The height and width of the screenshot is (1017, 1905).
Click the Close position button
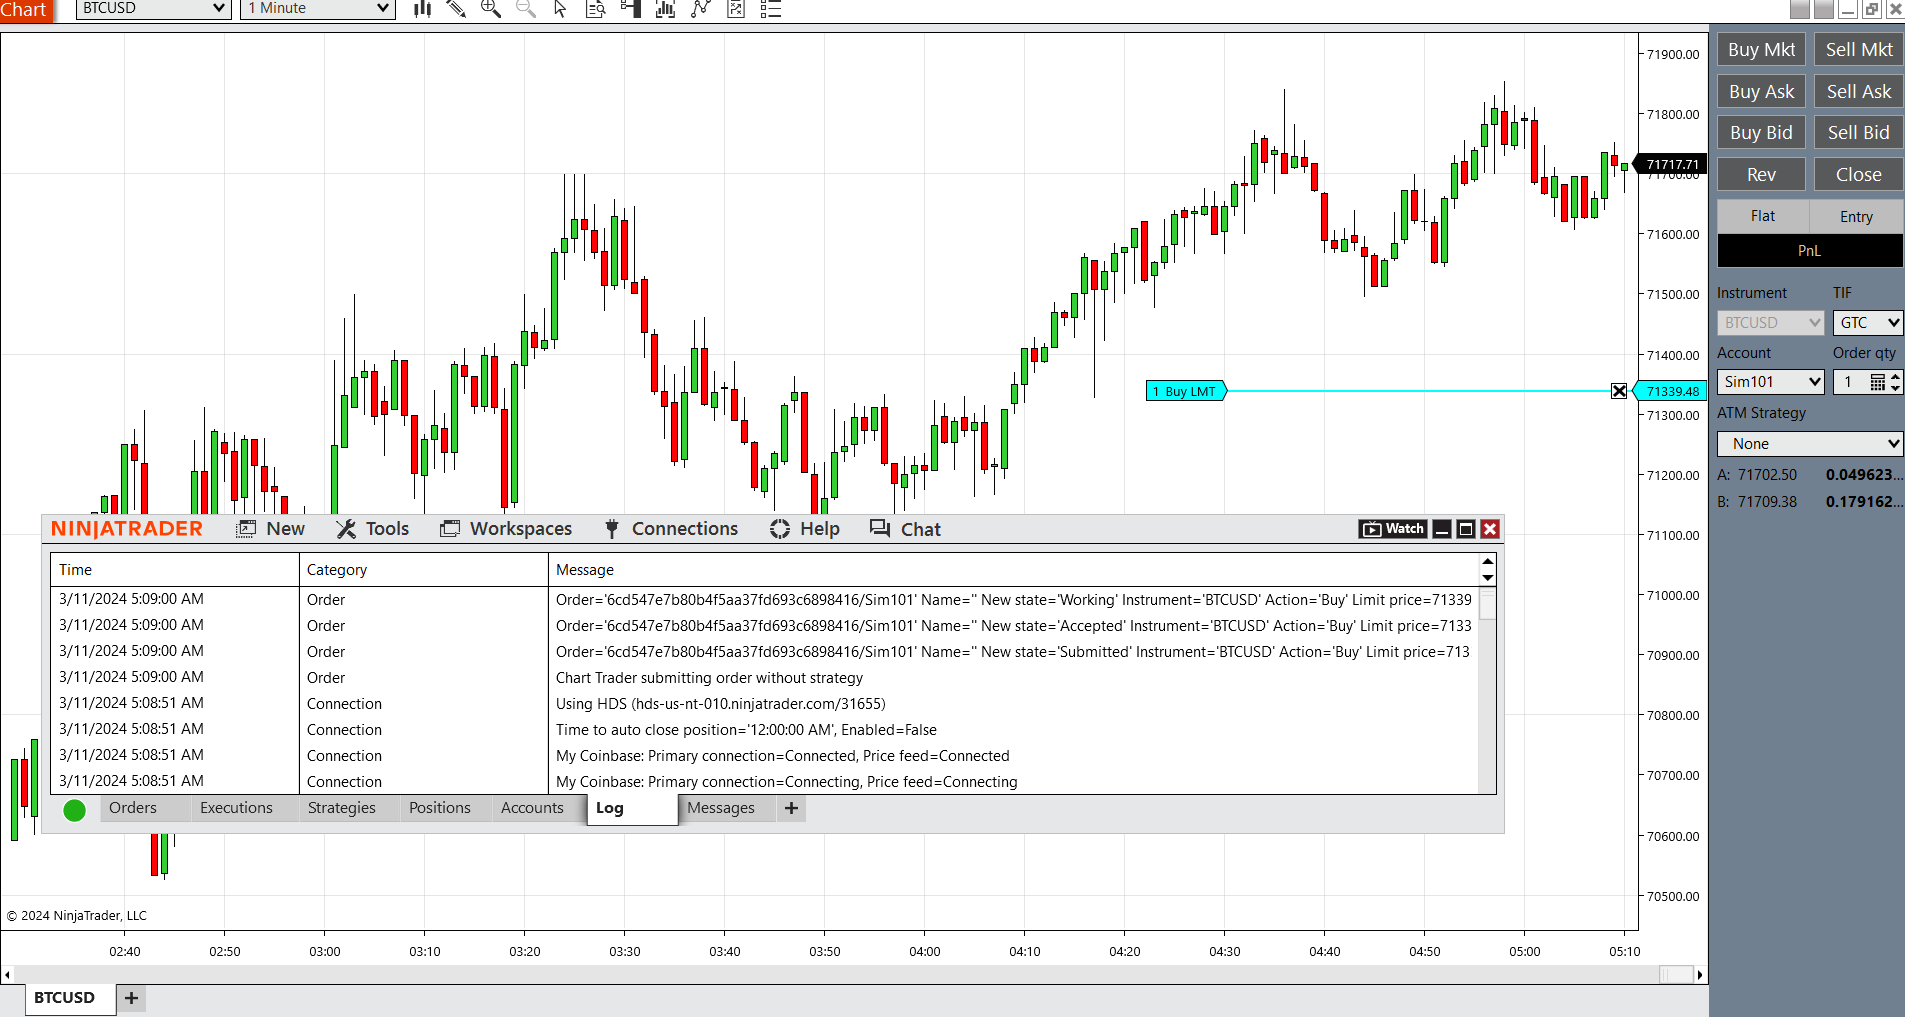(1859, 175)
